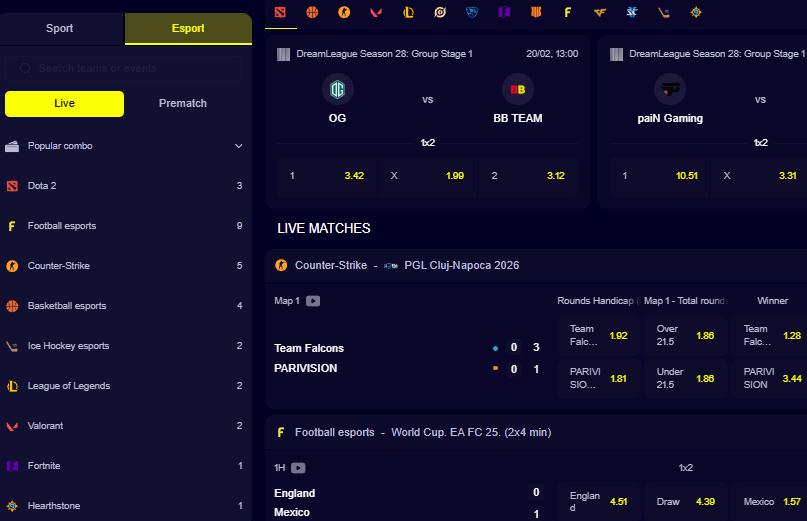Select the Valorant icon in top bar
Image resolution: width=807 pixels, height=521 pixels.
(x=375, y=13)
